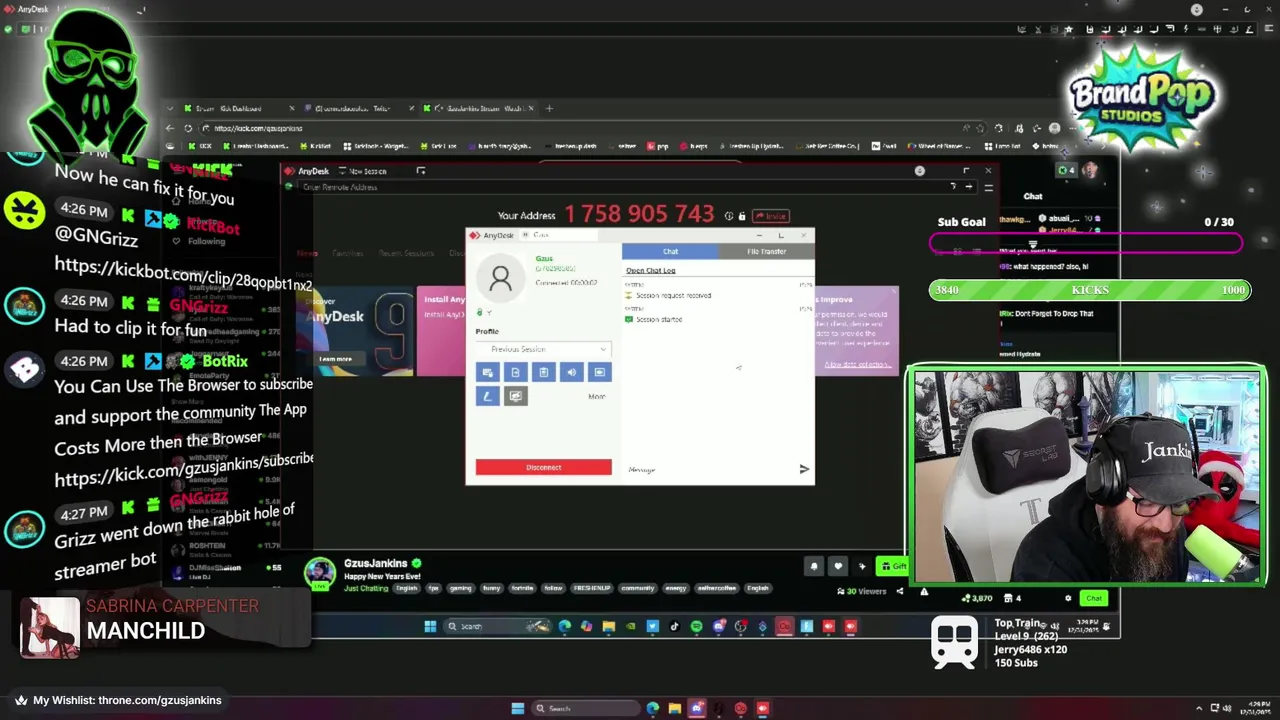Toggle sound transmission permission icon

[571, 372]
